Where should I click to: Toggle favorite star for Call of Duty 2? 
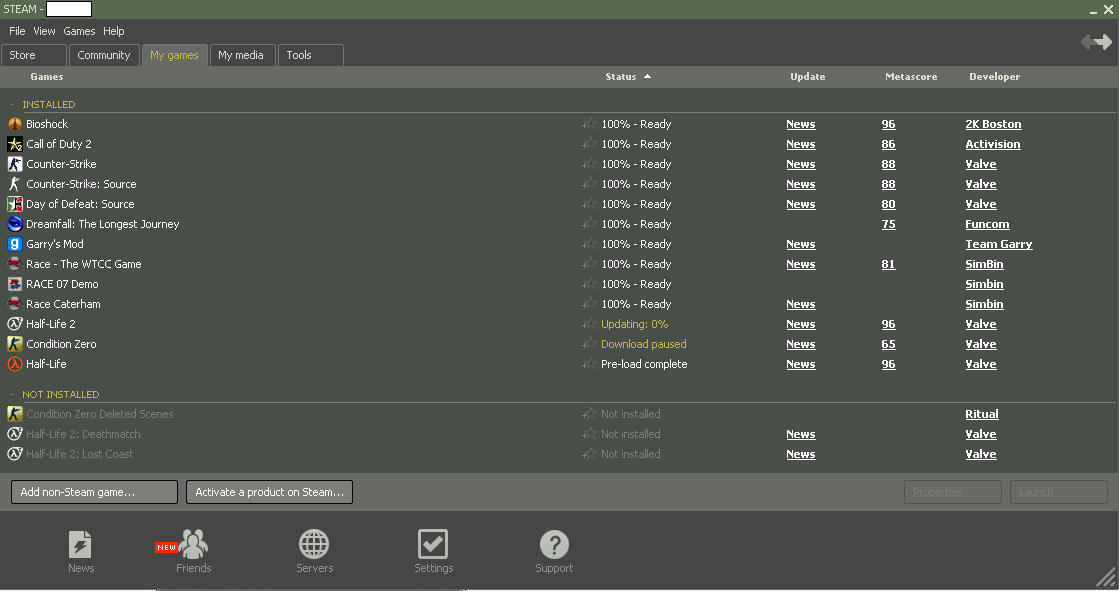589,144
